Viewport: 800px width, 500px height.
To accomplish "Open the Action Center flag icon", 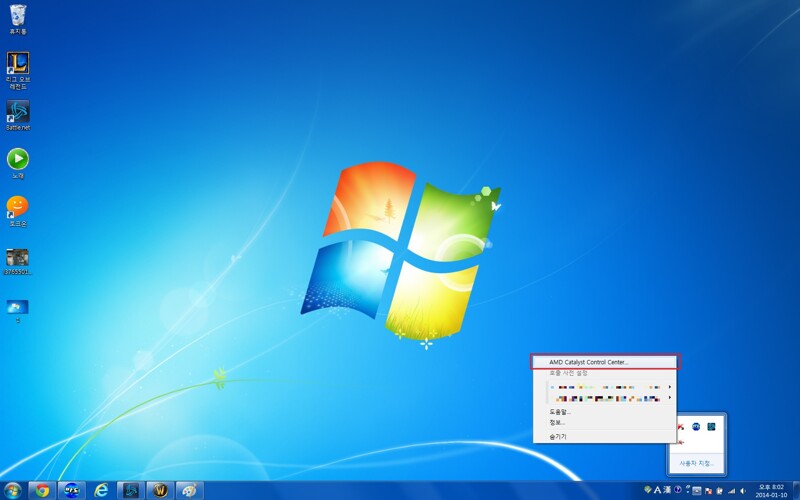I will [708, 491].
